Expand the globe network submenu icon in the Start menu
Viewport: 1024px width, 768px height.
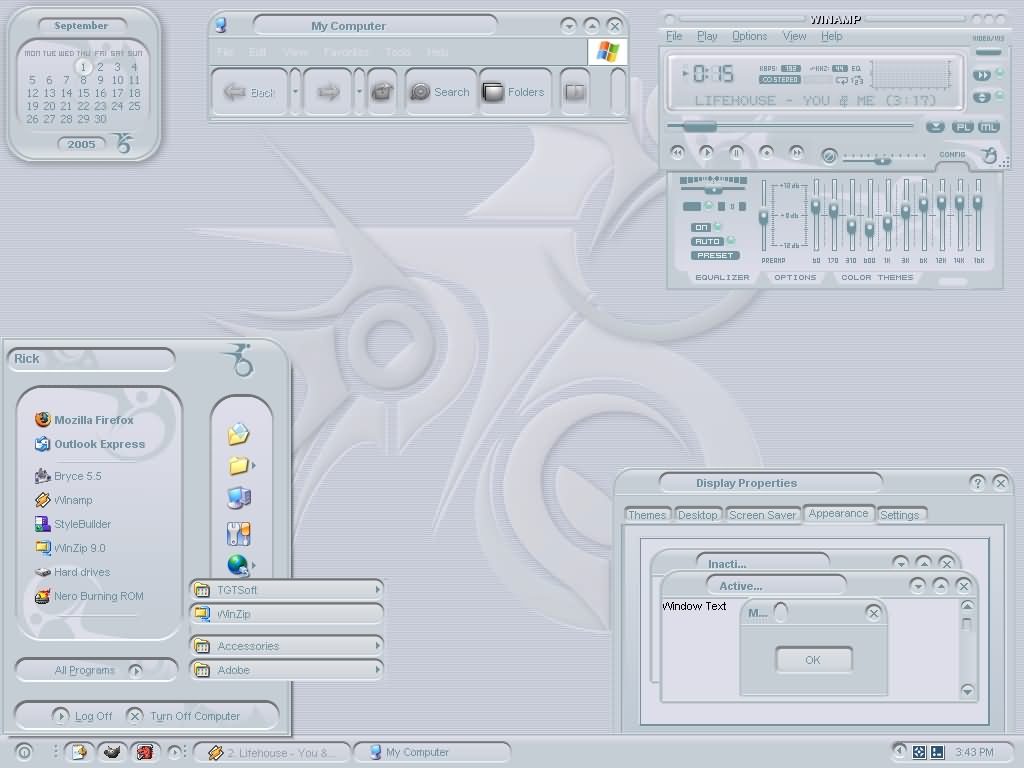coord(240,565)
